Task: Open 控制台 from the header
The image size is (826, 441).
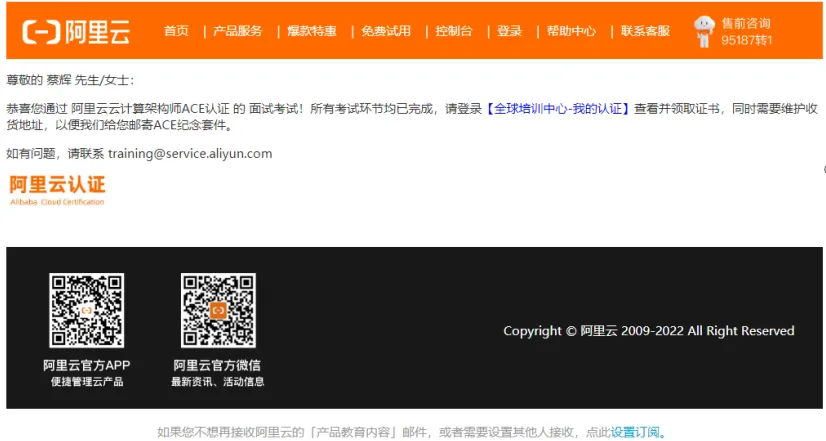Action: click(454, 31)
